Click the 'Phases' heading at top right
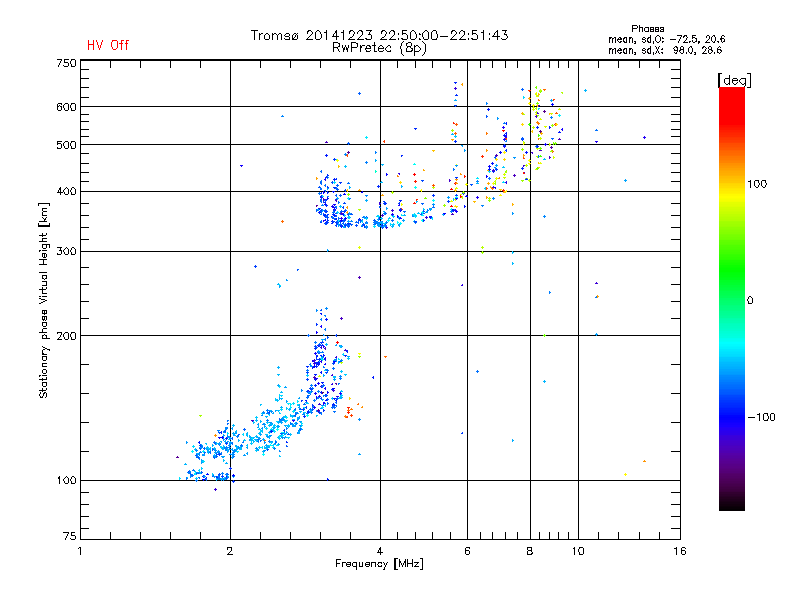 click(x=647, y=29)
